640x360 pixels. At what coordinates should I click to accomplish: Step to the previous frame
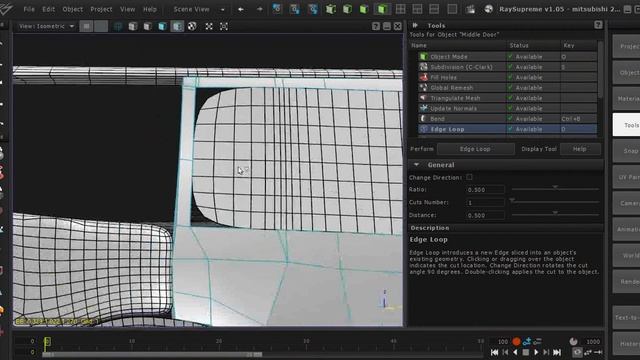tap(505, 352)
